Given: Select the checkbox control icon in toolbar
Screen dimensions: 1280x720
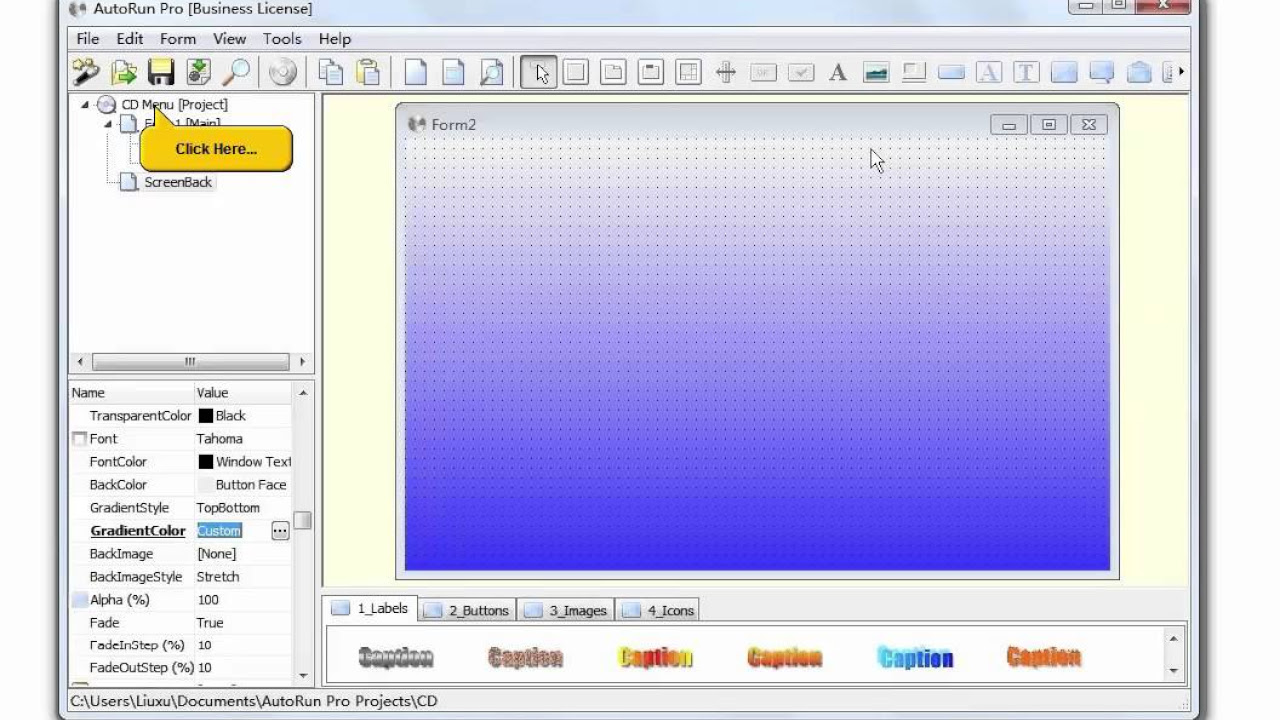Looking at the screenshot, I should tap(801, 72).
